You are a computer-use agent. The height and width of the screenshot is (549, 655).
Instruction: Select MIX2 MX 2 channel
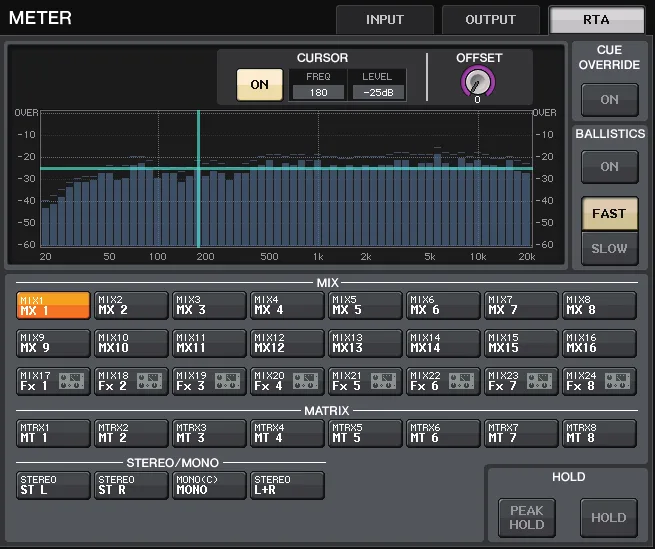pyautogui.click(x=131, y=305)
